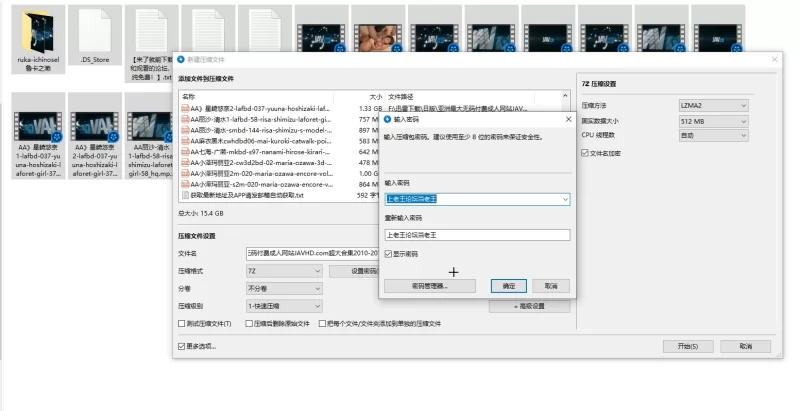This screenshot has width=800, height=411.
Task: Click the file icon of the s2m-020-maria-ozawa-encore row
Action: click(x=185, y=184)
